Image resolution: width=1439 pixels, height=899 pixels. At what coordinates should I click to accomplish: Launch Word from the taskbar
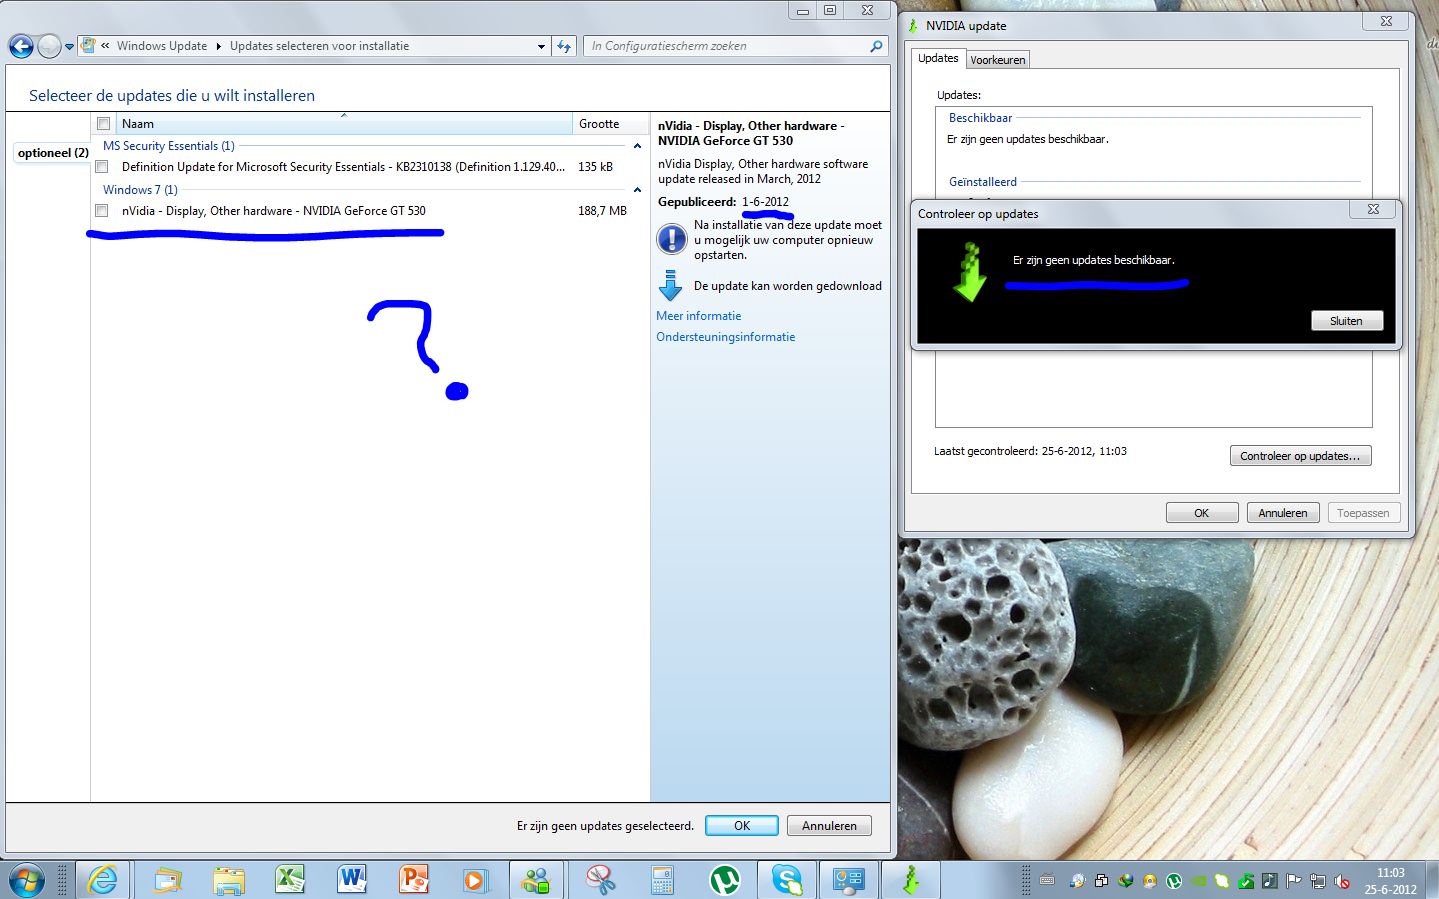click(351, 880)
